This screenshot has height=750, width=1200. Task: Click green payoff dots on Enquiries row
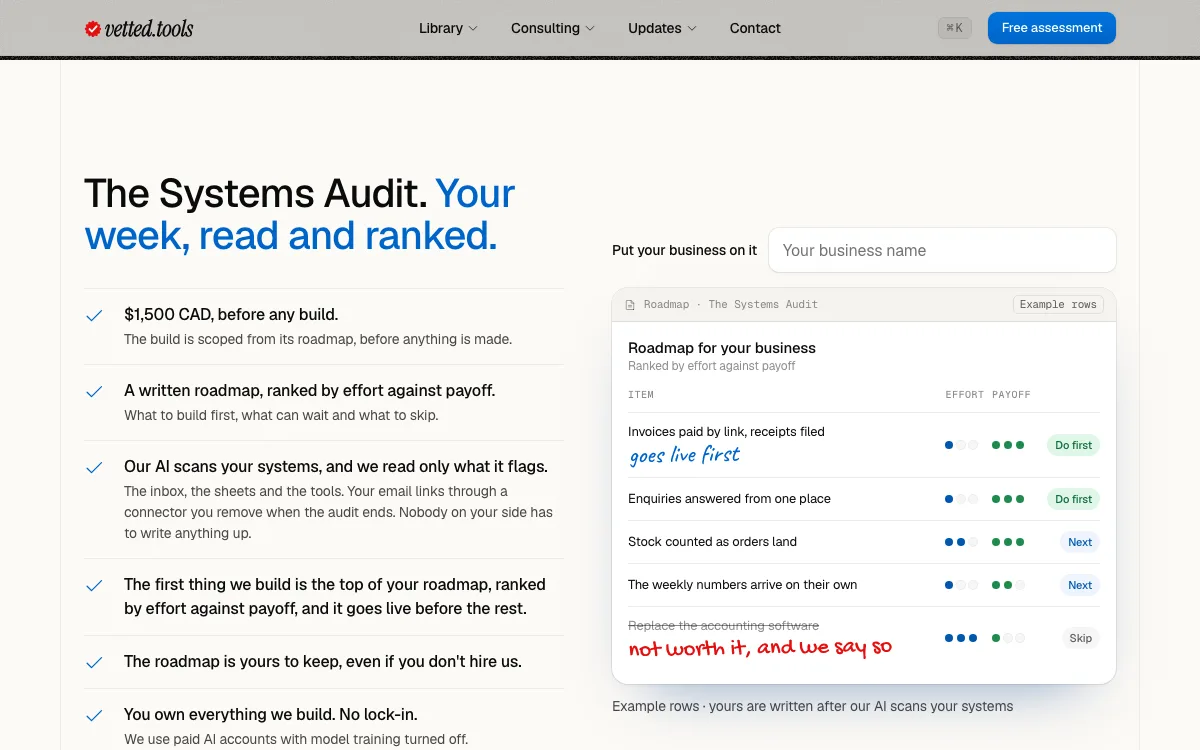point(1008,499)
